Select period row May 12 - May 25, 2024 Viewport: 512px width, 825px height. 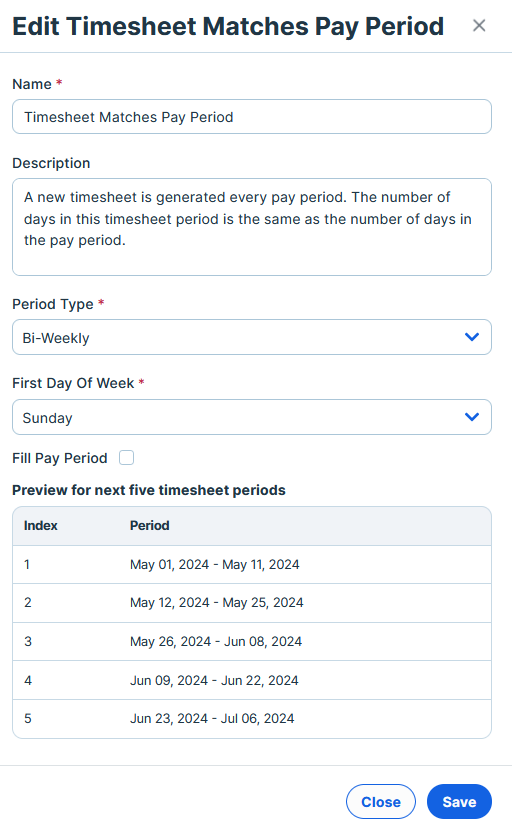[252, 603]
